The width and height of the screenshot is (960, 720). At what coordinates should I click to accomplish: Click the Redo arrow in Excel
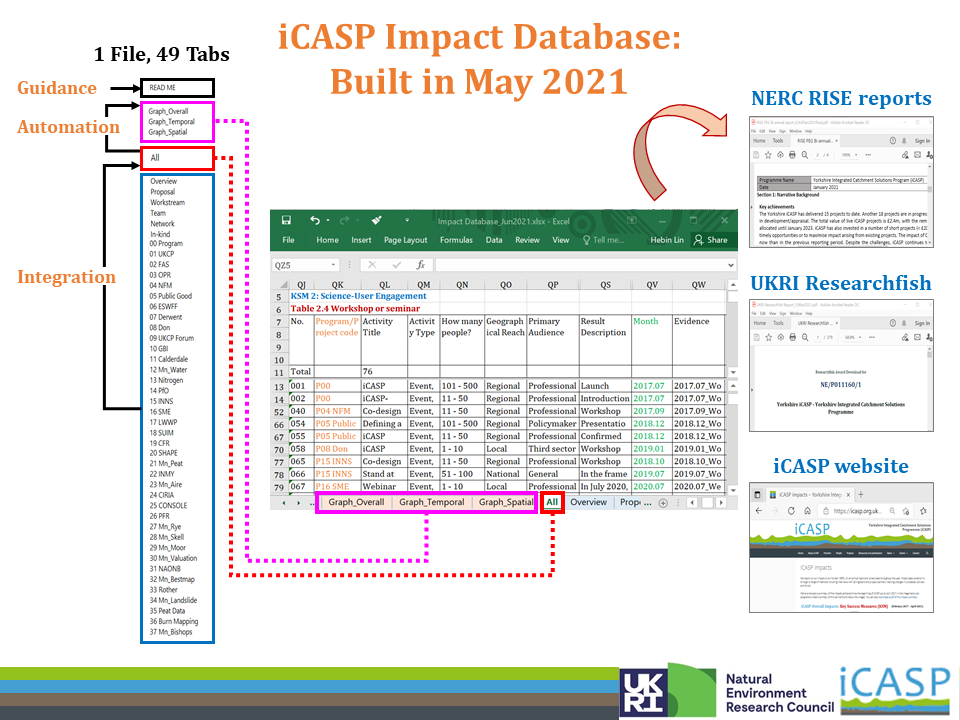(344, 220)
